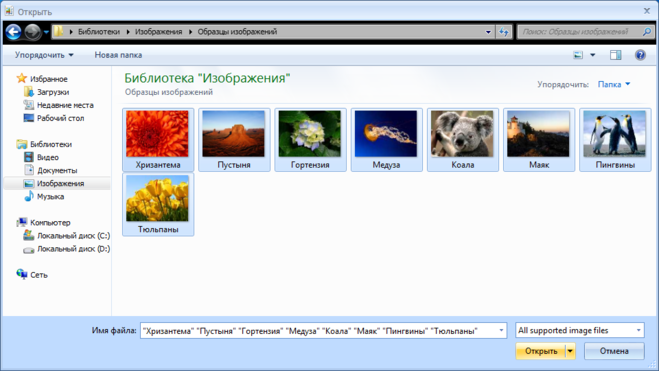Viewport: 659px width, 371px height.
Task: Click the Музыка note icon
Action: pyautogui.click(x=29, y=196)
